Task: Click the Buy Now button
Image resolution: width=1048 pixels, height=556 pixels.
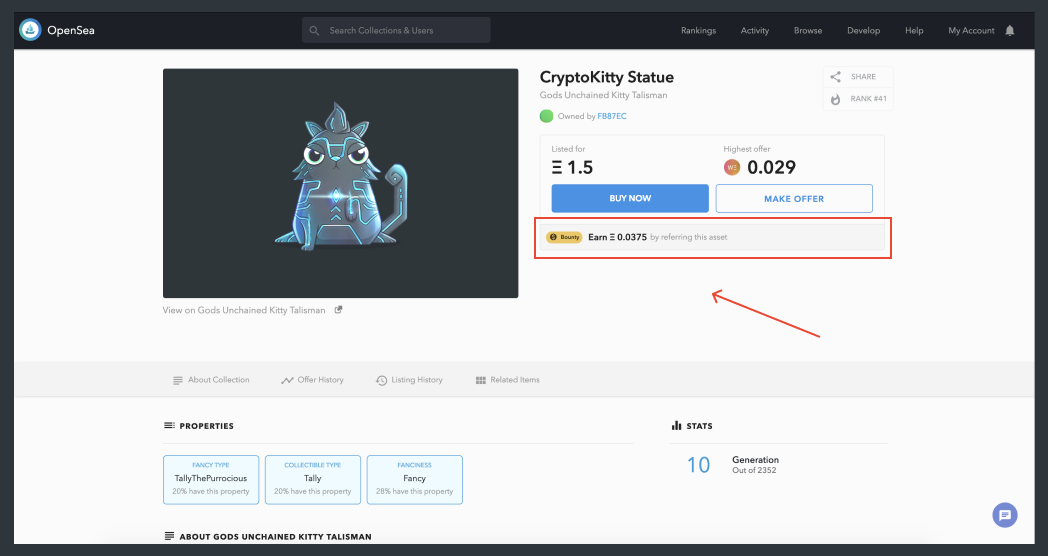Action: 630,198
